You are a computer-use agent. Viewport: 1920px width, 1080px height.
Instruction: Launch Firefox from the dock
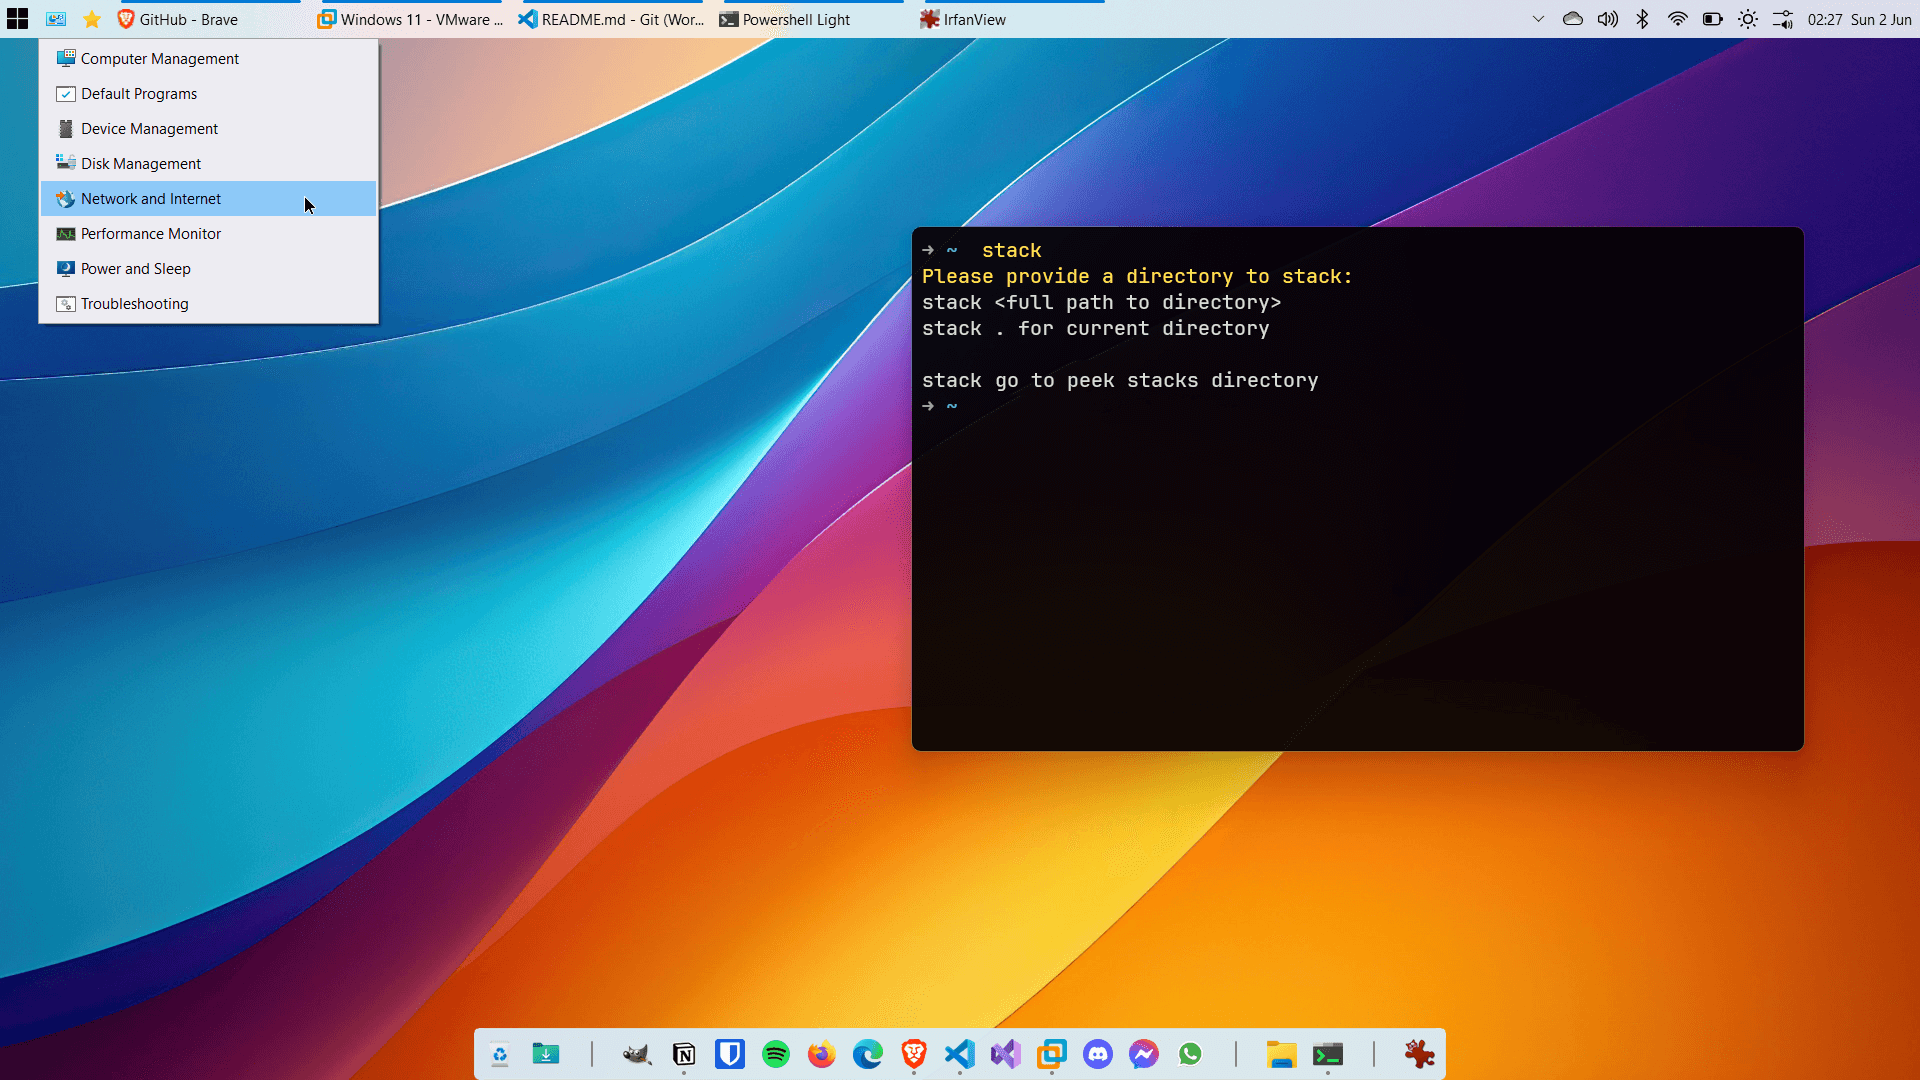click(822, 1054)
